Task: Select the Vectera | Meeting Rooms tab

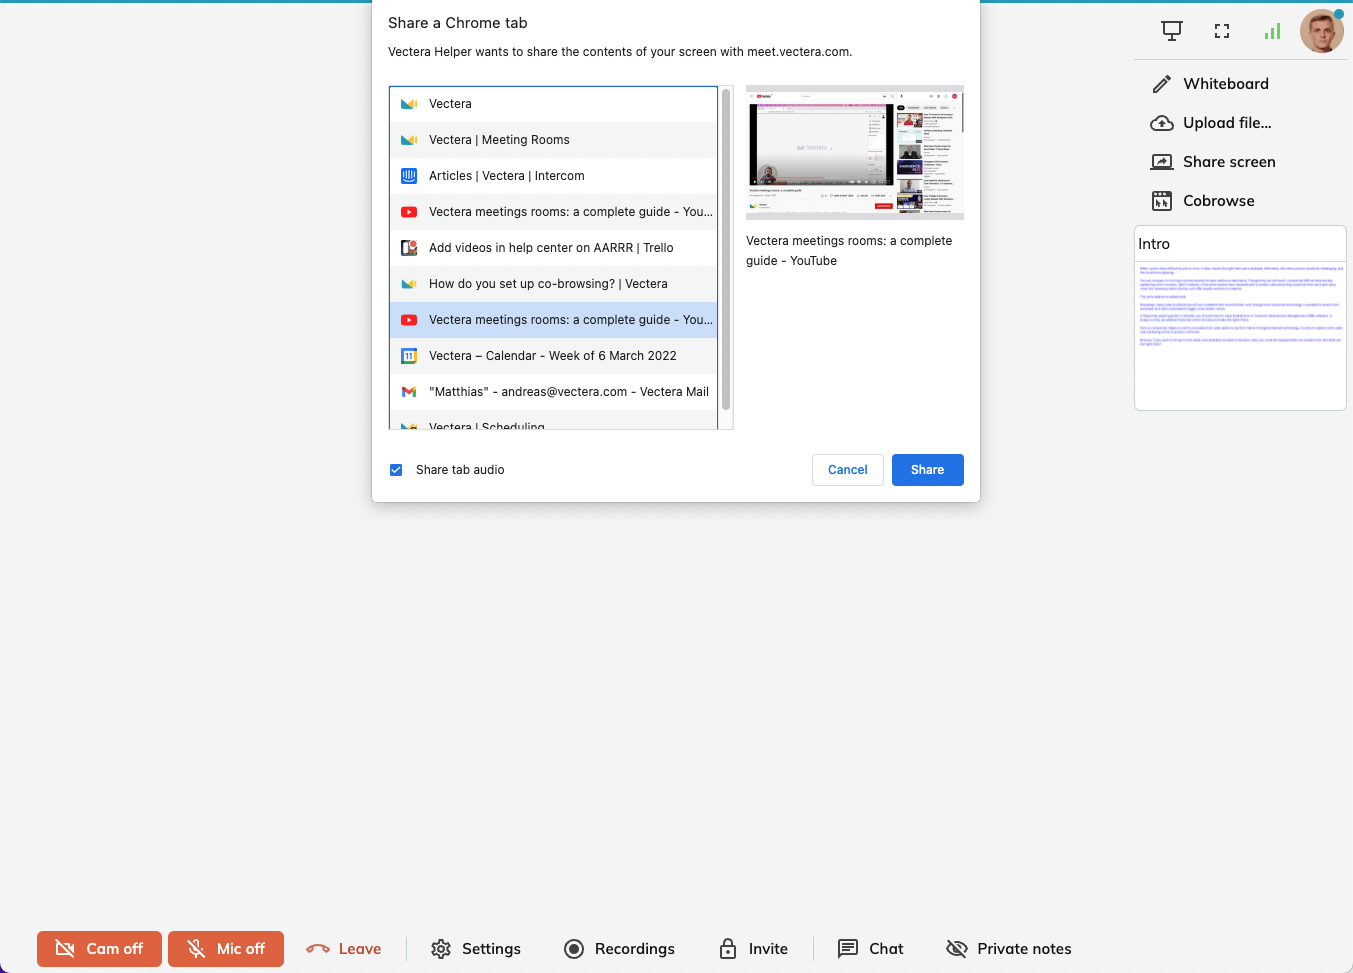Action: [x=554, y=140]
